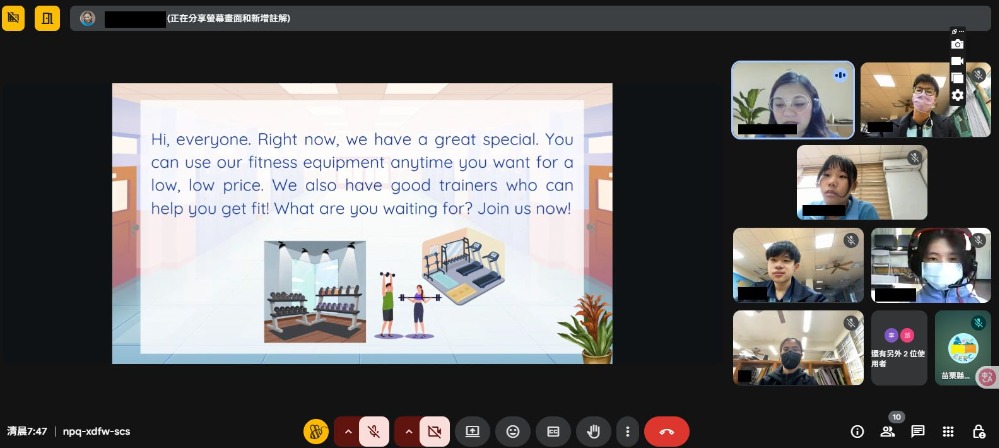The height and width of the screenshot is (448, 999).
Task: Click the yellow bee extension icon
Action: point(316,431)
